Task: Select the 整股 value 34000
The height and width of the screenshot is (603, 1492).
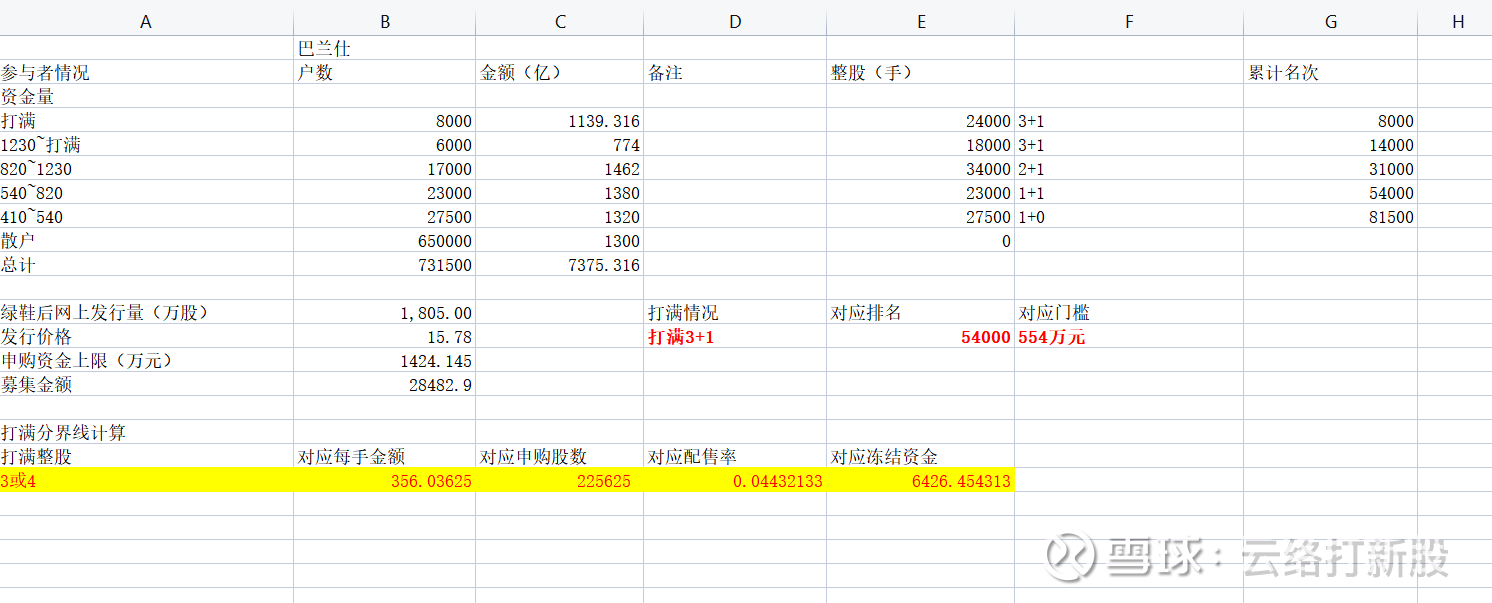Action: click(921, 168)
